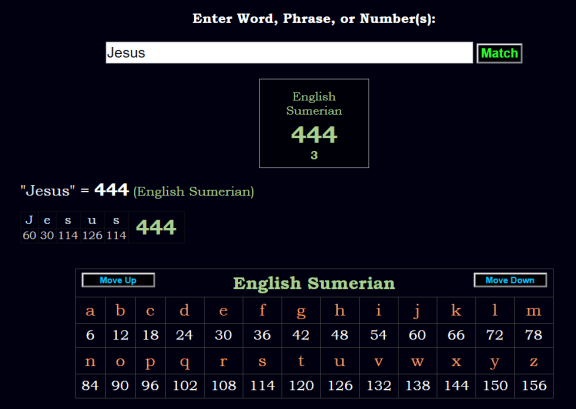Click letter f in cipher chart
Image resolution: width=576 pixels, height=409 pixels.
pyautogui.click(x=262, y=311)
